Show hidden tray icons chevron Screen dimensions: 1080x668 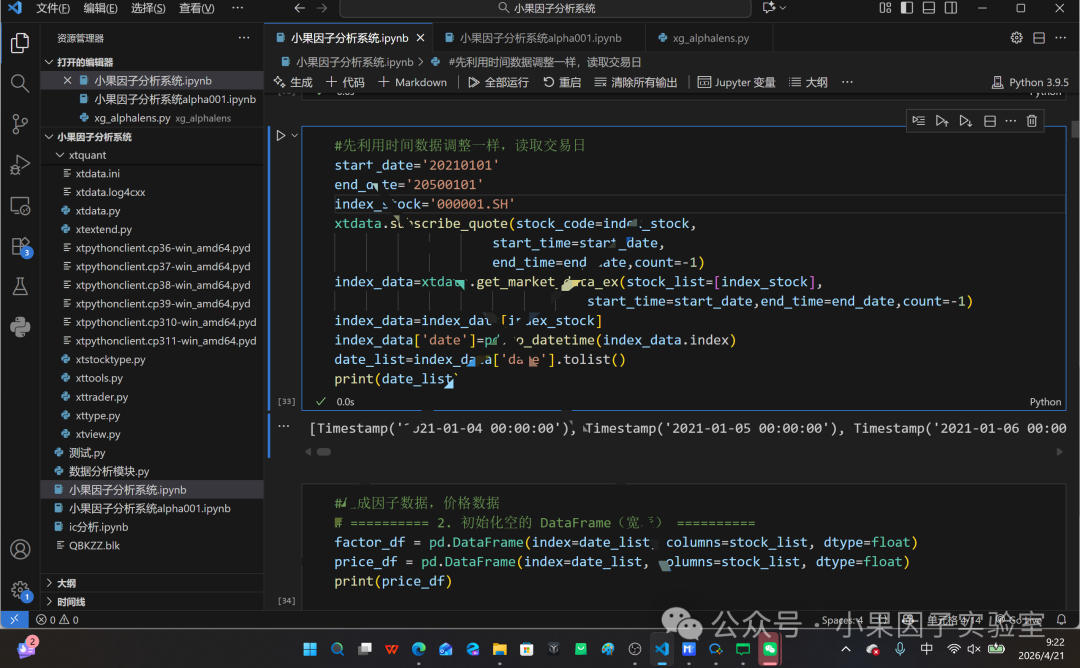(846, 649)
